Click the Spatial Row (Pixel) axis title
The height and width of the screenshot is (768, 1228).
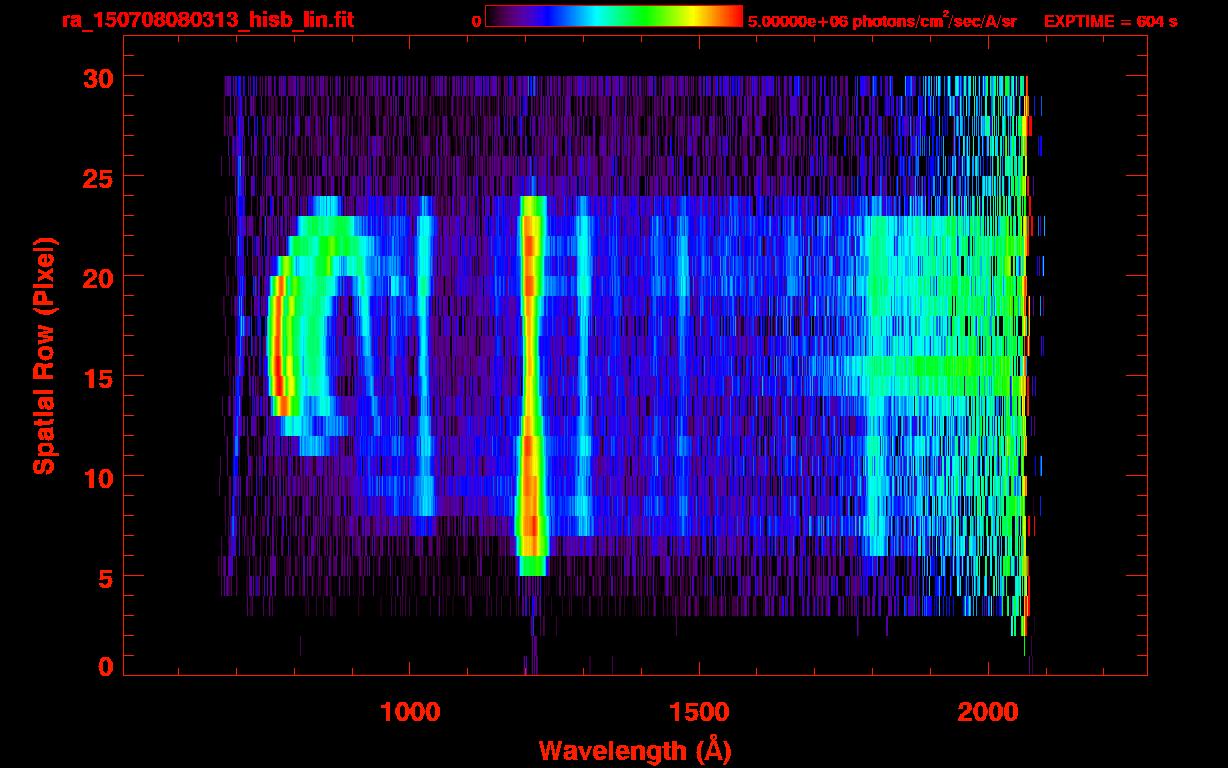43,355
